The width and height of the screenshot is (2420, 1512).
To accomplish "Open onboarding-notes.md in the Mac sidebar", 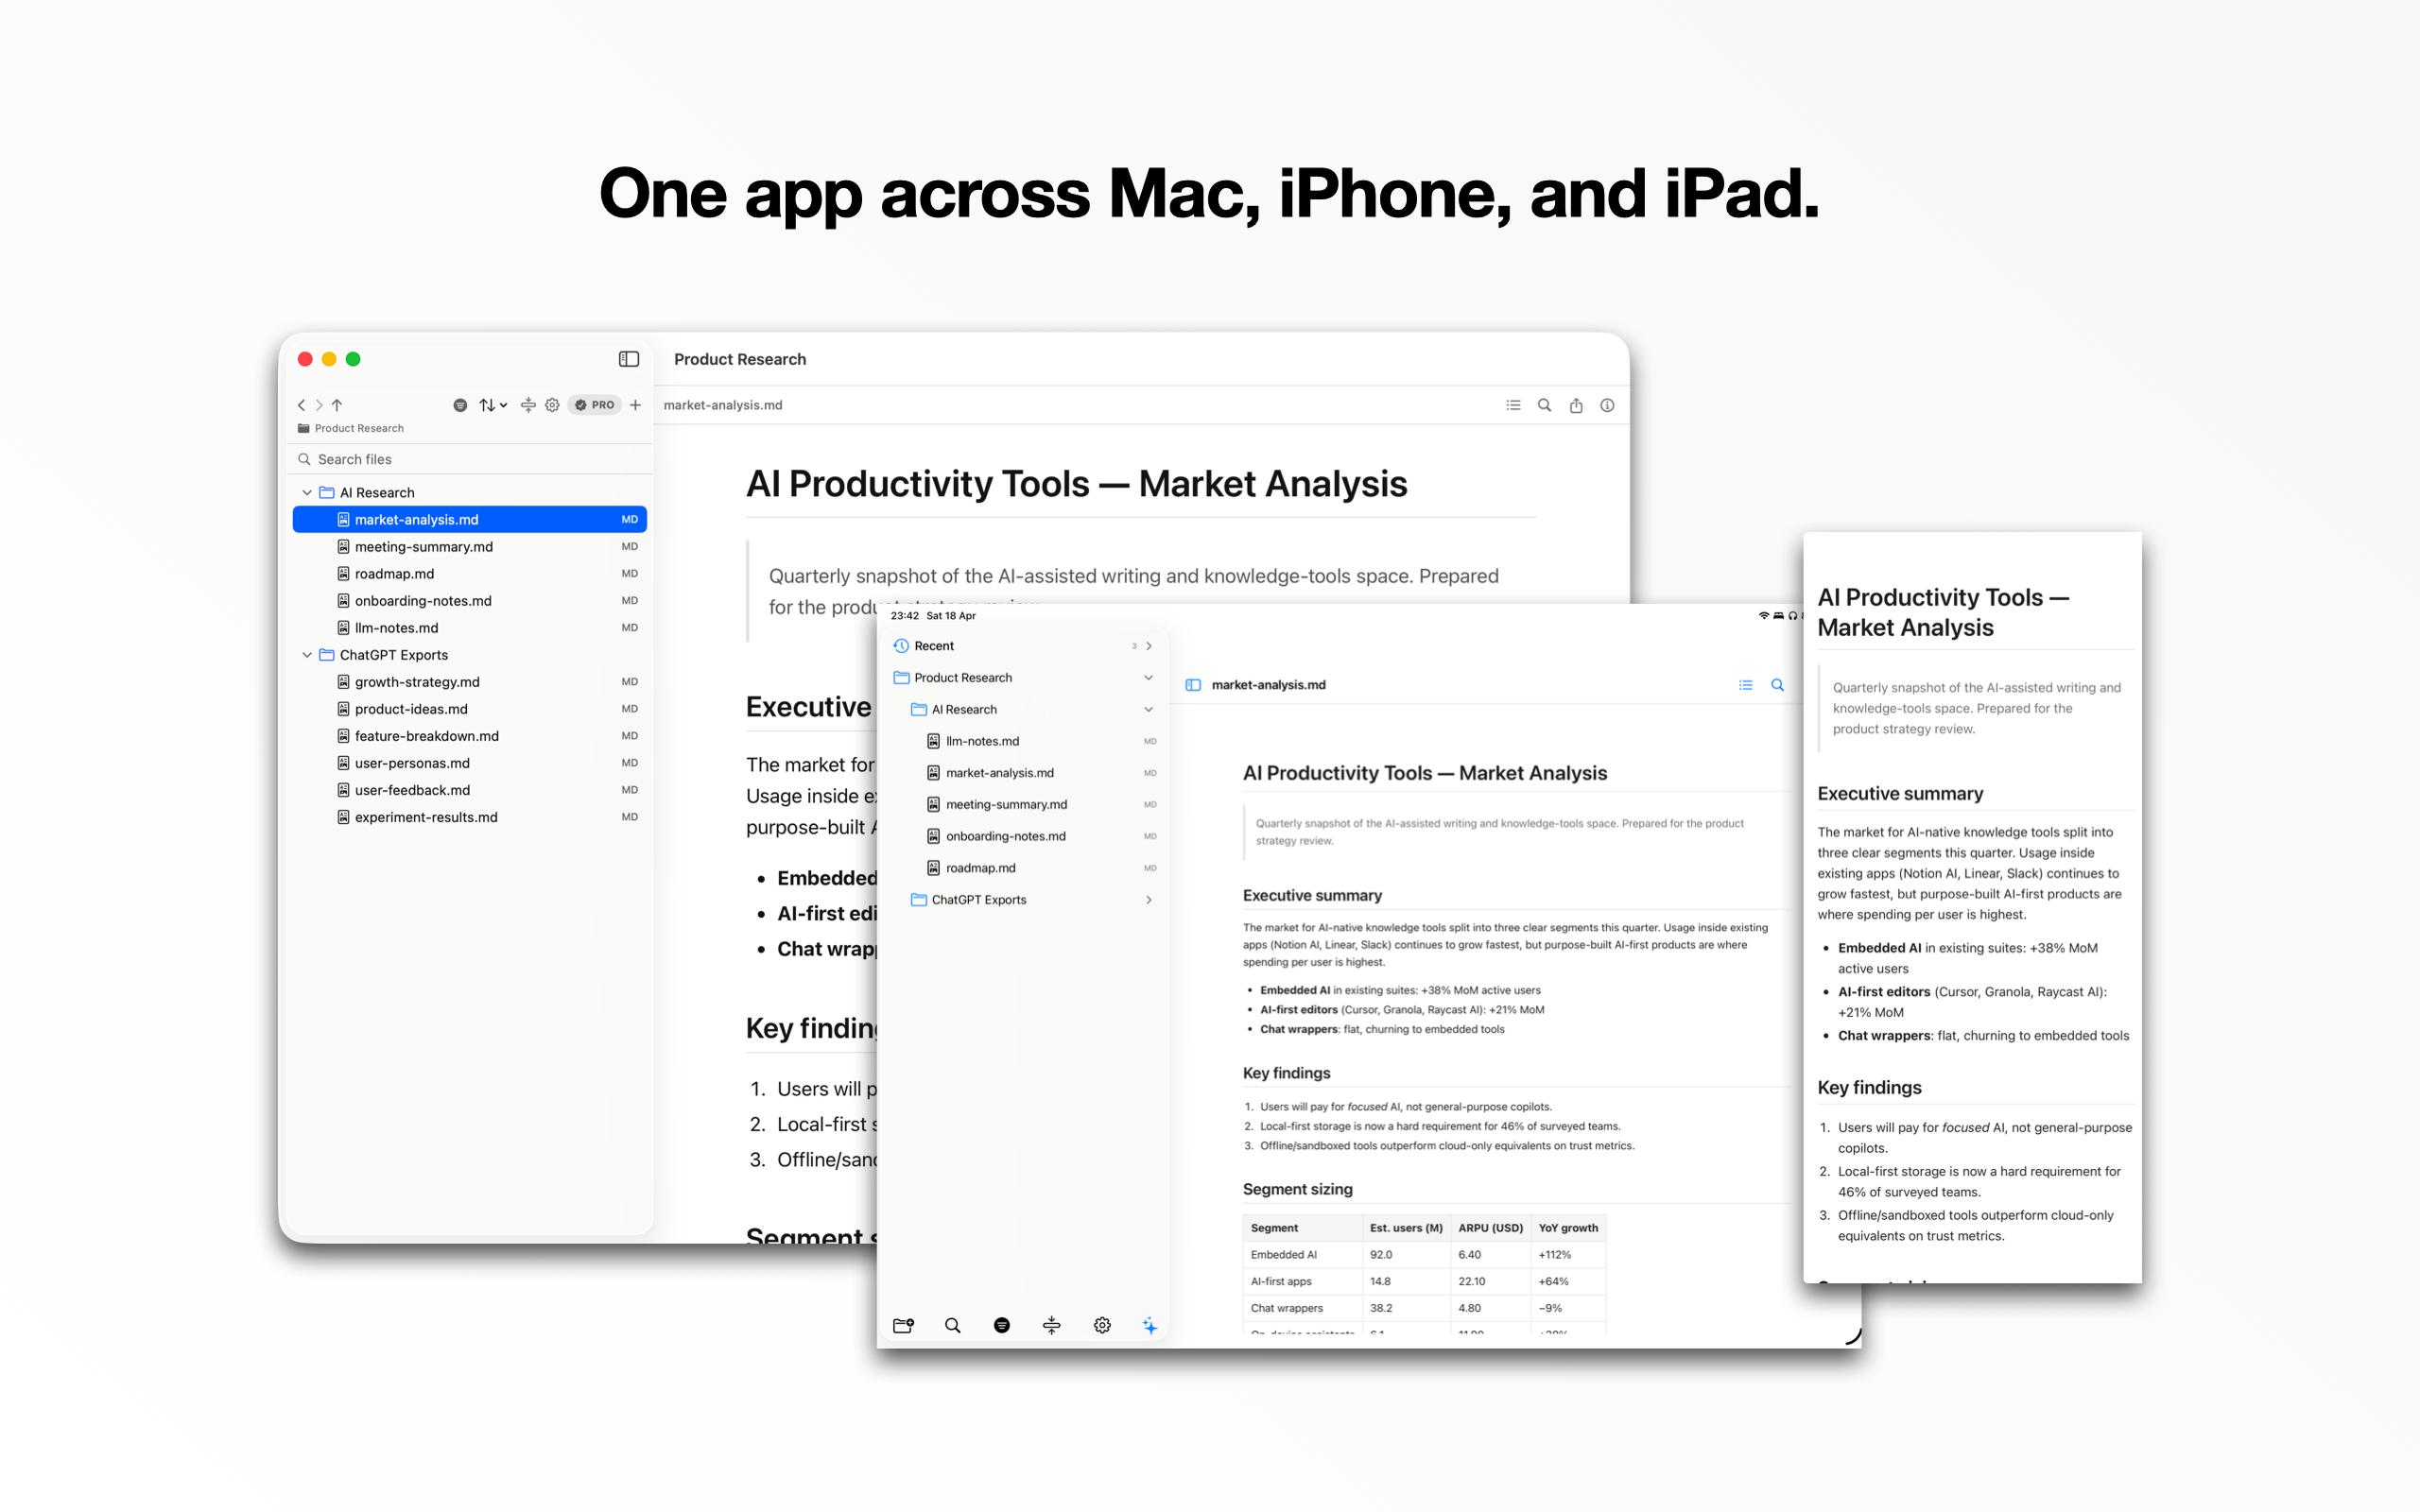I will (470, 601).
